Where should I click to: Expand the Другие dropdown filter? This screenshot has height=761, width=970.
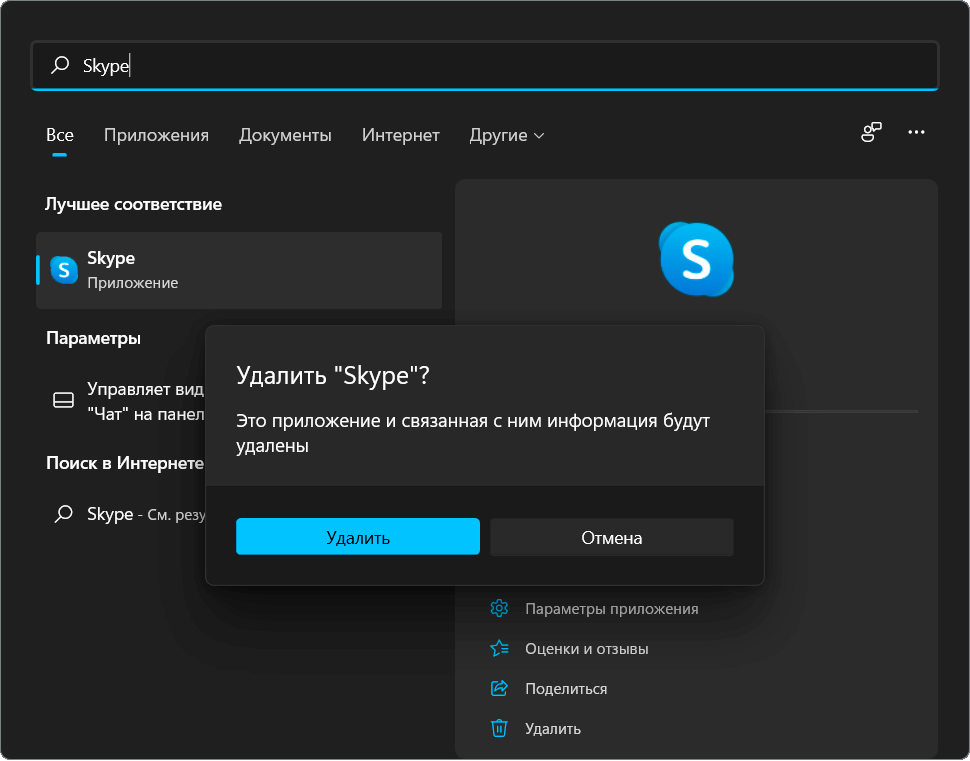(x=507, y=135)
